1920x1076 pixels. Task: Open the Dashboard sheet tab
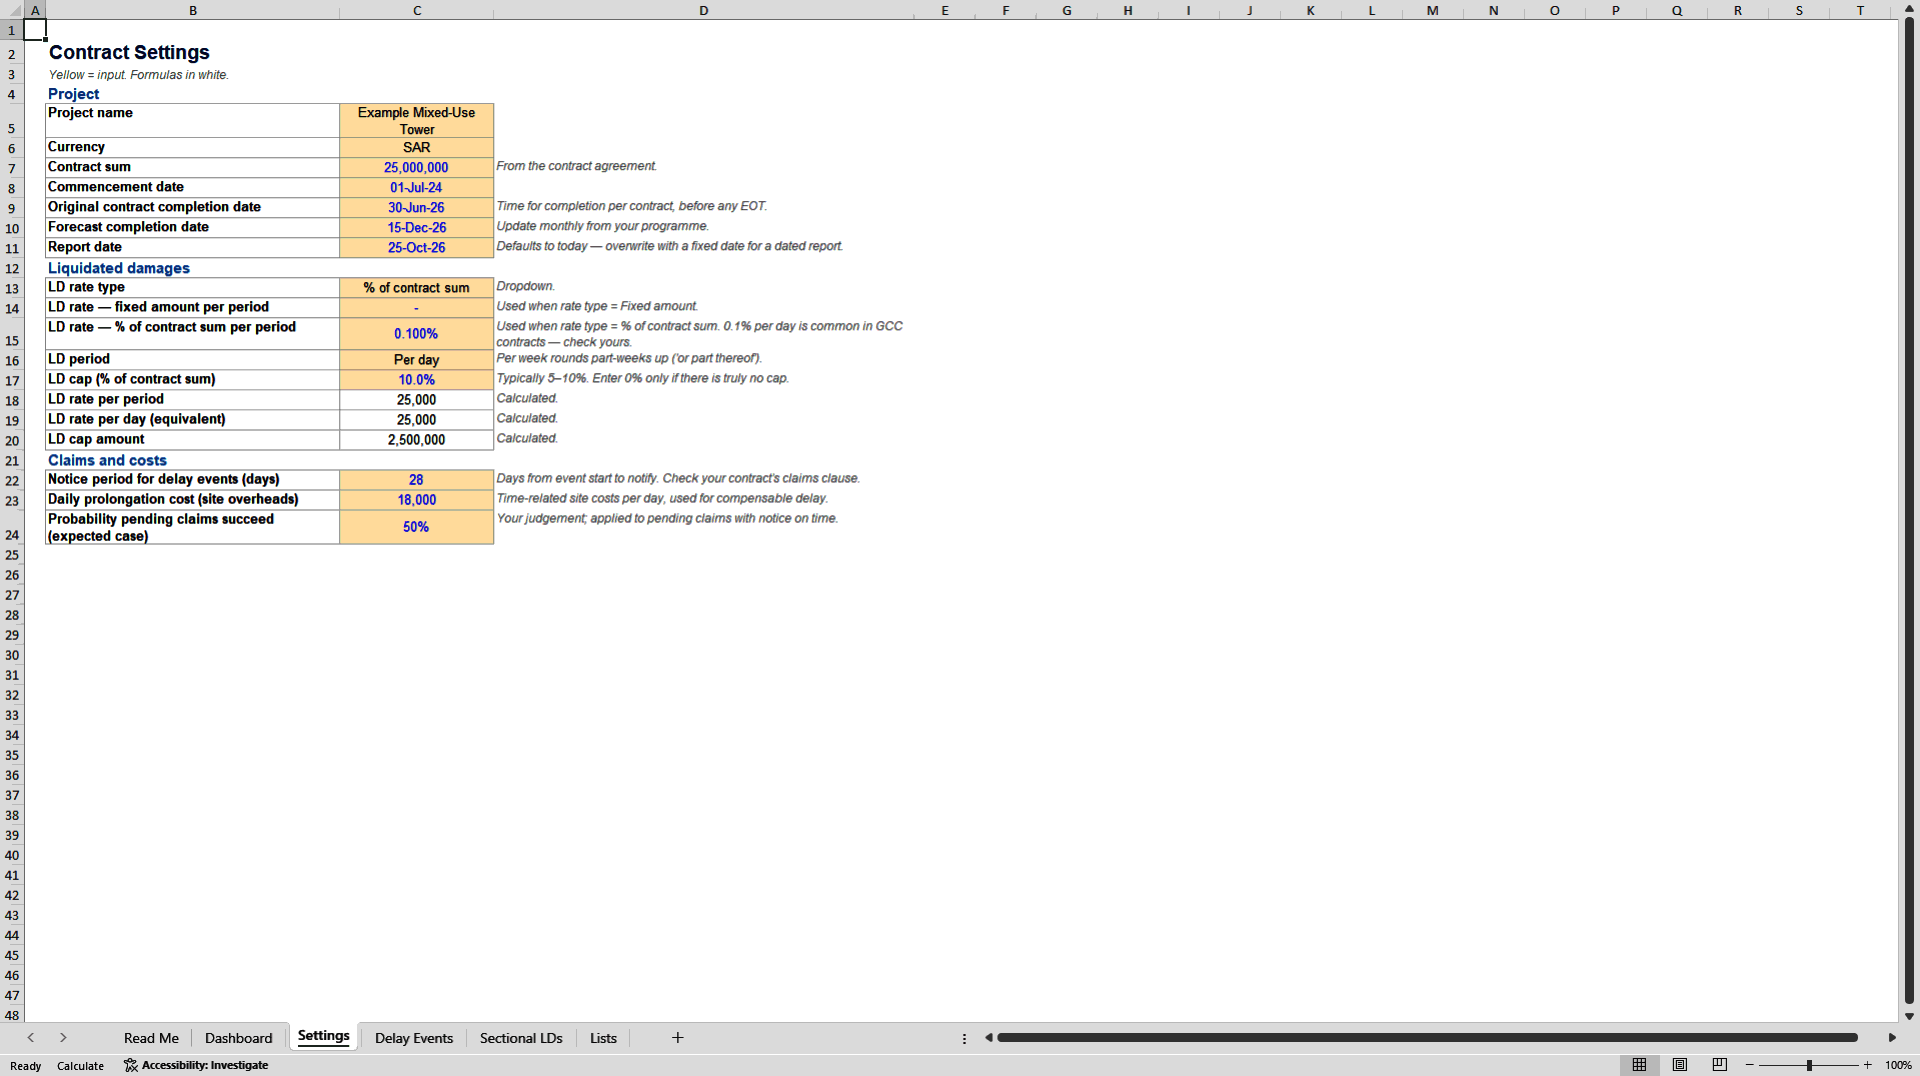(238, 1038)
